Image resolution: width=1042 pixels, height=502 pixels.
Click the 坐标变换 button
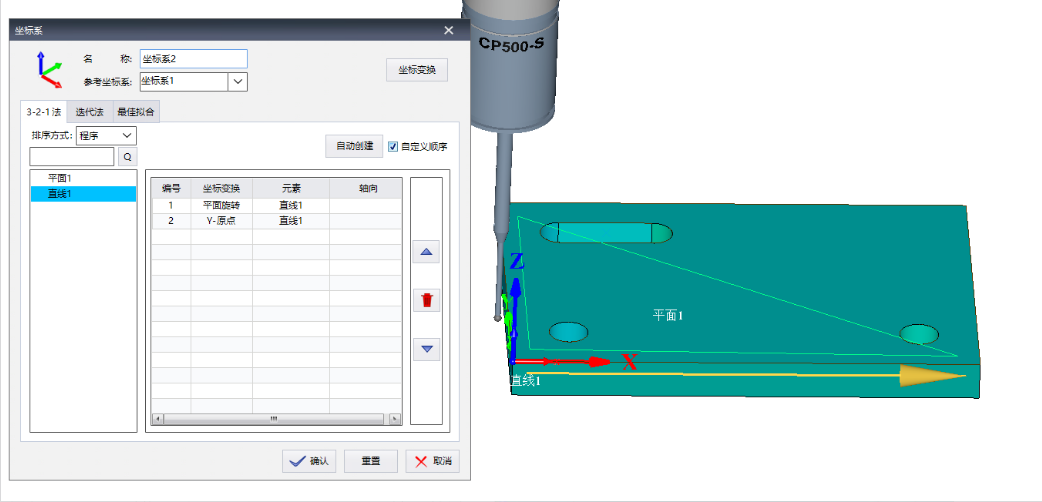pyautogui.click(x=417, y=70)
